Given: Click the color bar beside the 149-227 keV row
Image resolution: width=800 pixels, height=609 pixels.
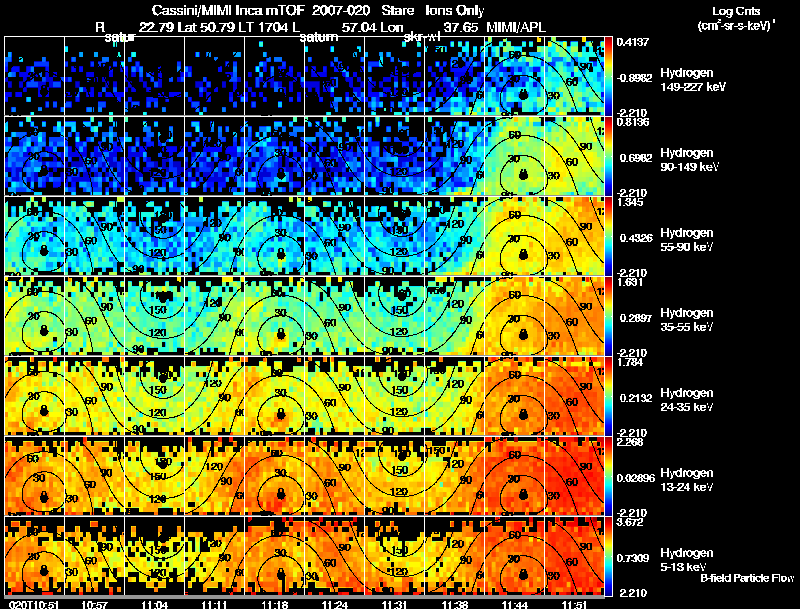Looking at the screenshot, I should pos(608,75).
